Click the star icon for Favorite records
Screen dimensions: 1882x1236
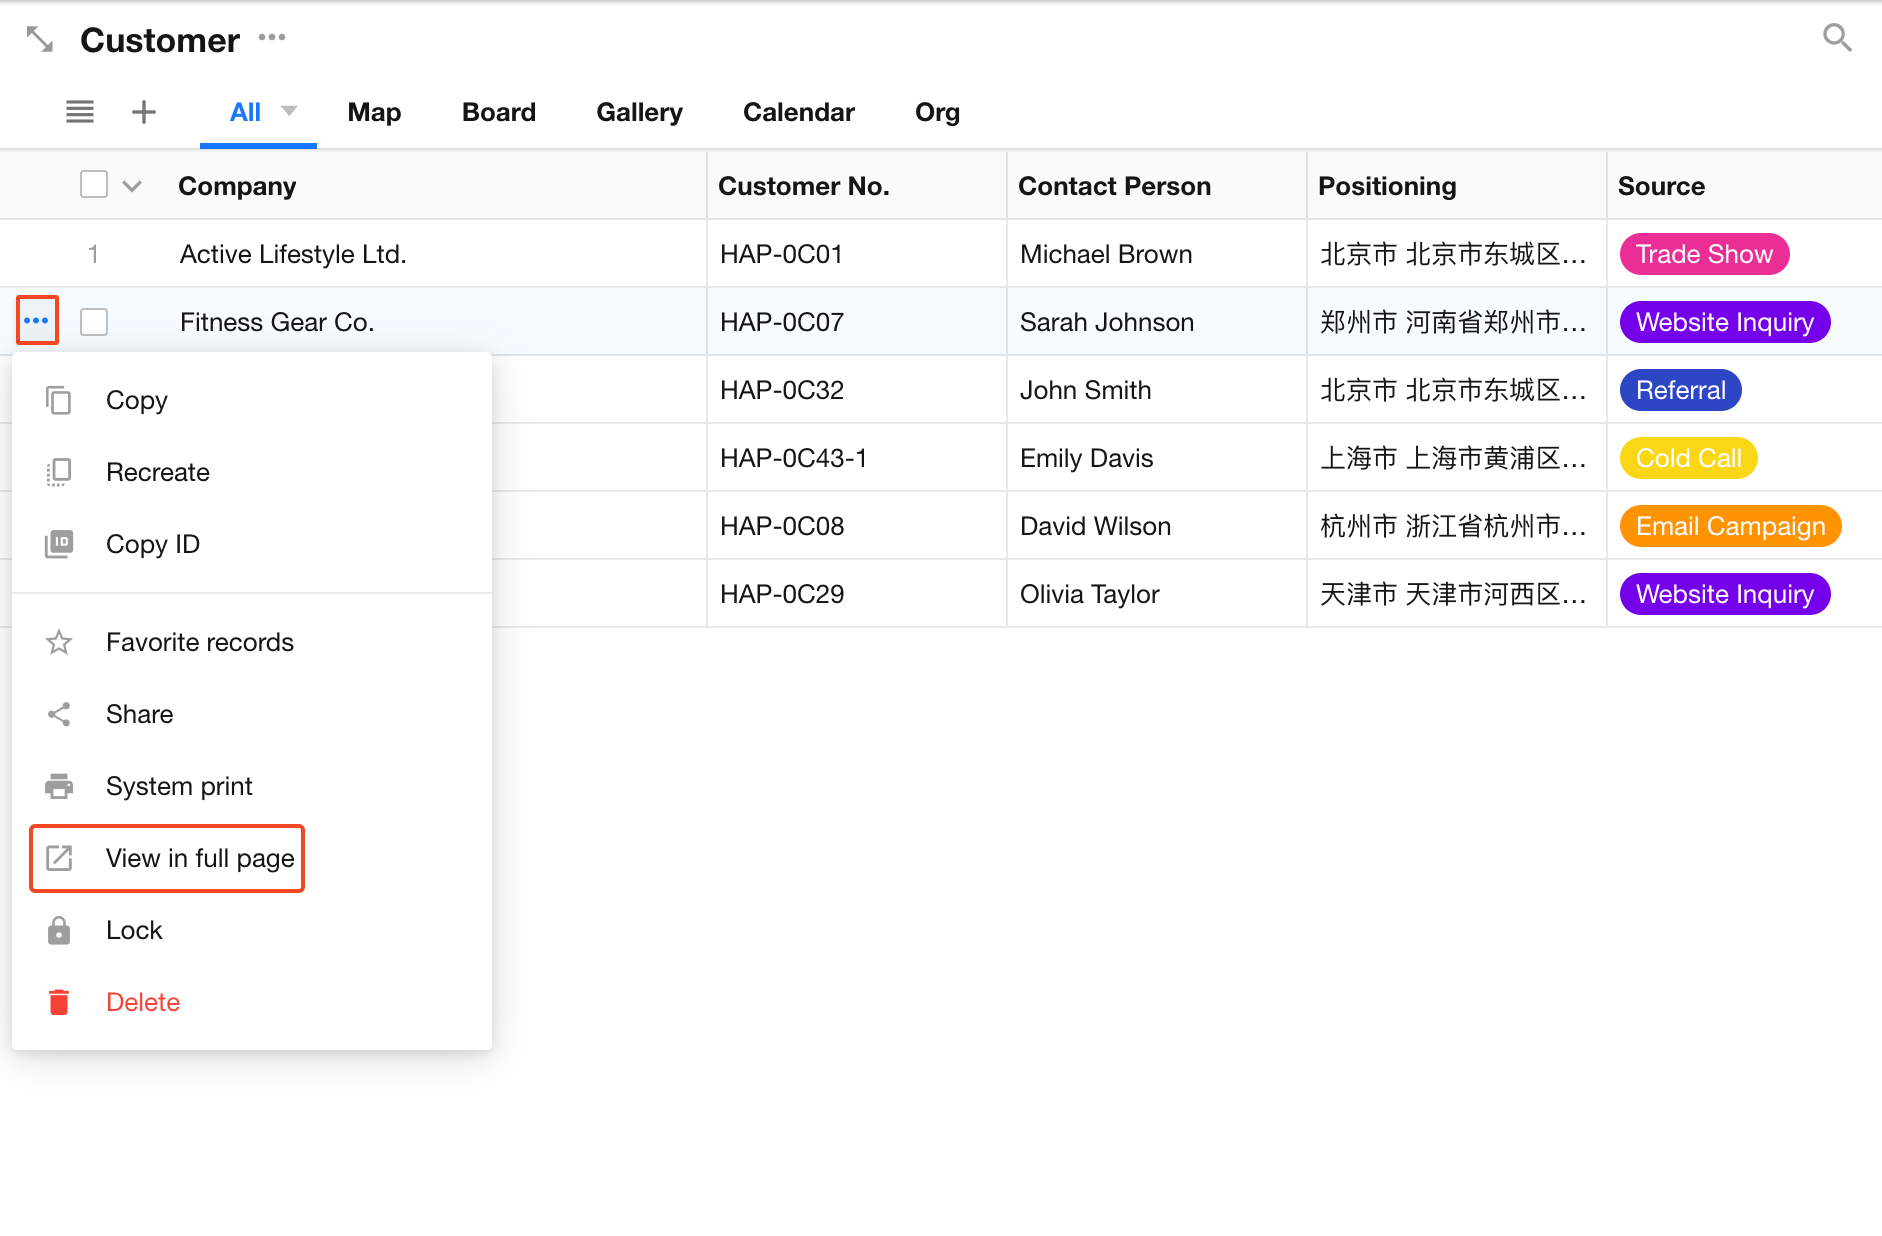point(59,642)
